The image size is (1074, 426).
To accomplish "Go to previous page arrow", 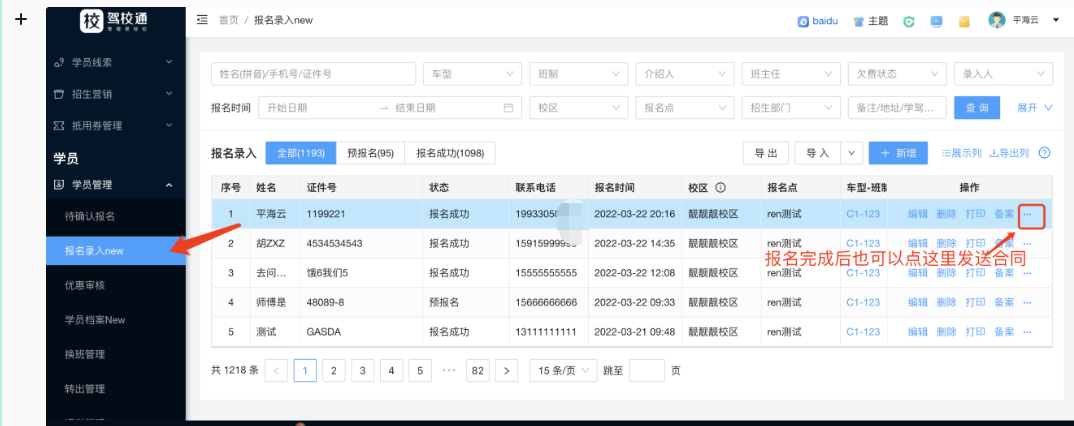I will click(x=276, y=371).
